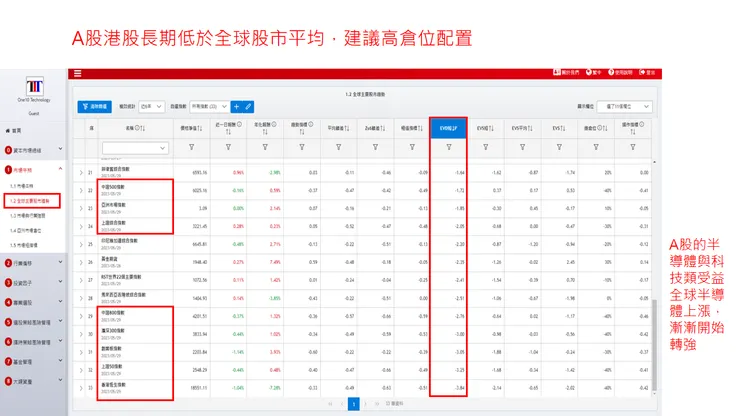Expand table row 21
The width and height of the screenshot is (740, 416).
(81, 173)
